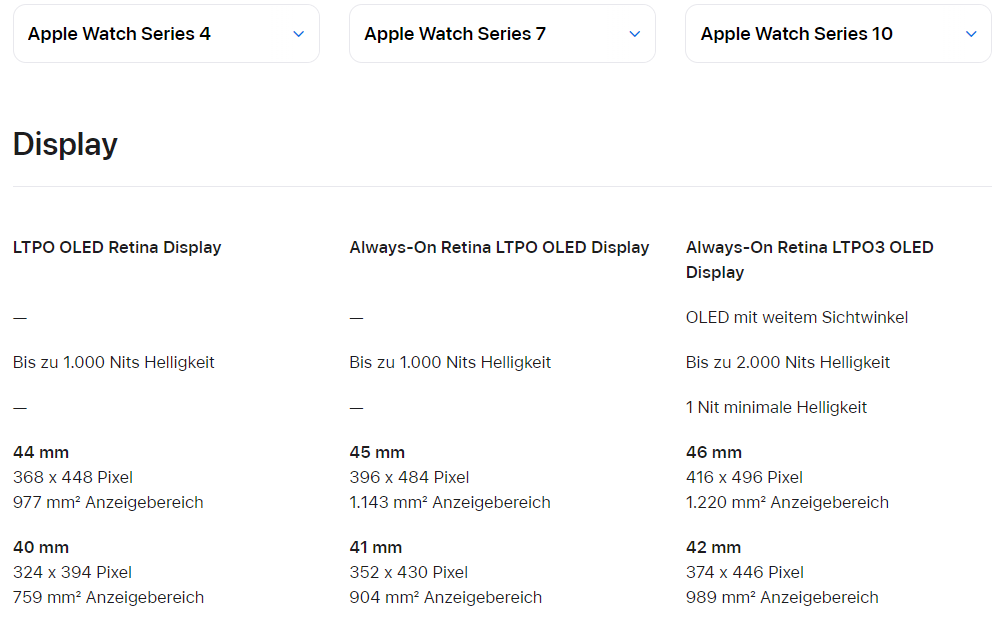Click the 1 Nit minimale Helligkeit text

(776, 407)
